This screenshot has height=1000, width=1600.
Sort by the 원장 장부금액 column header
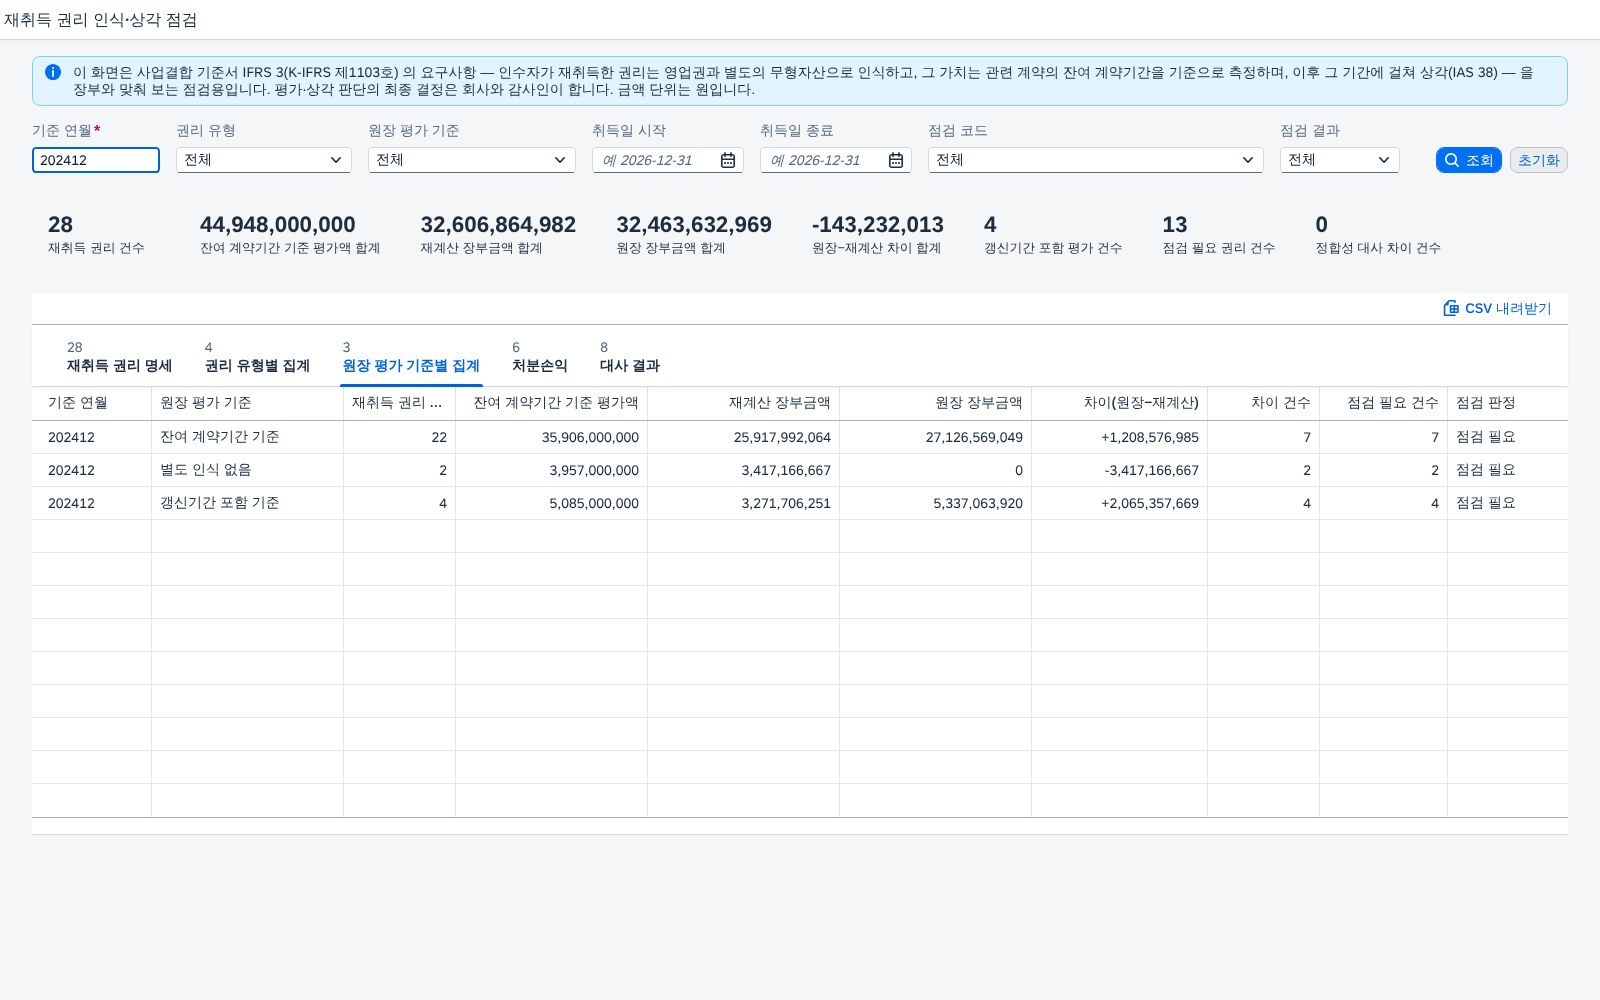936,403
